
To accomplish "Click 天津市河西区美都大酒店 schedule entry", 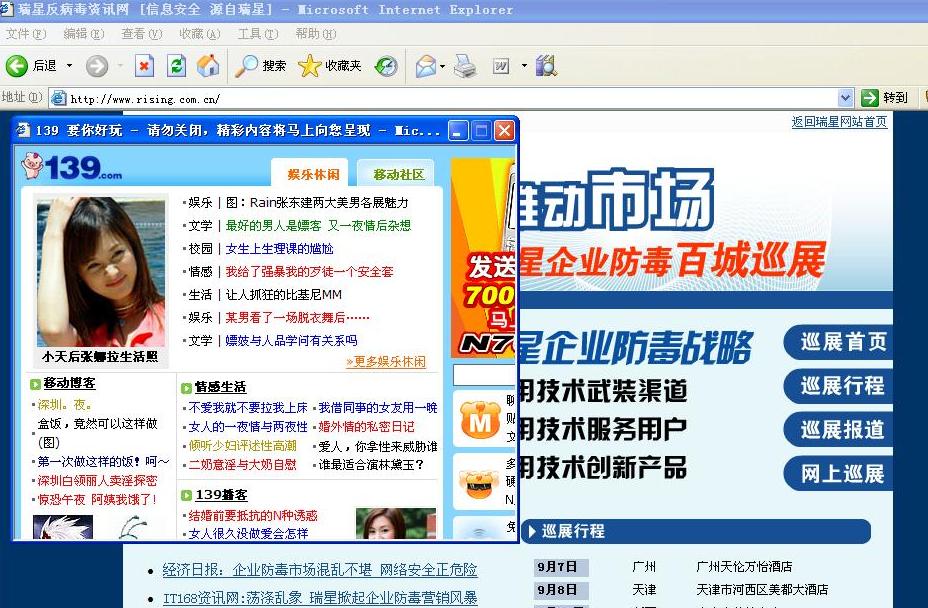I will [x=762, y=590].
